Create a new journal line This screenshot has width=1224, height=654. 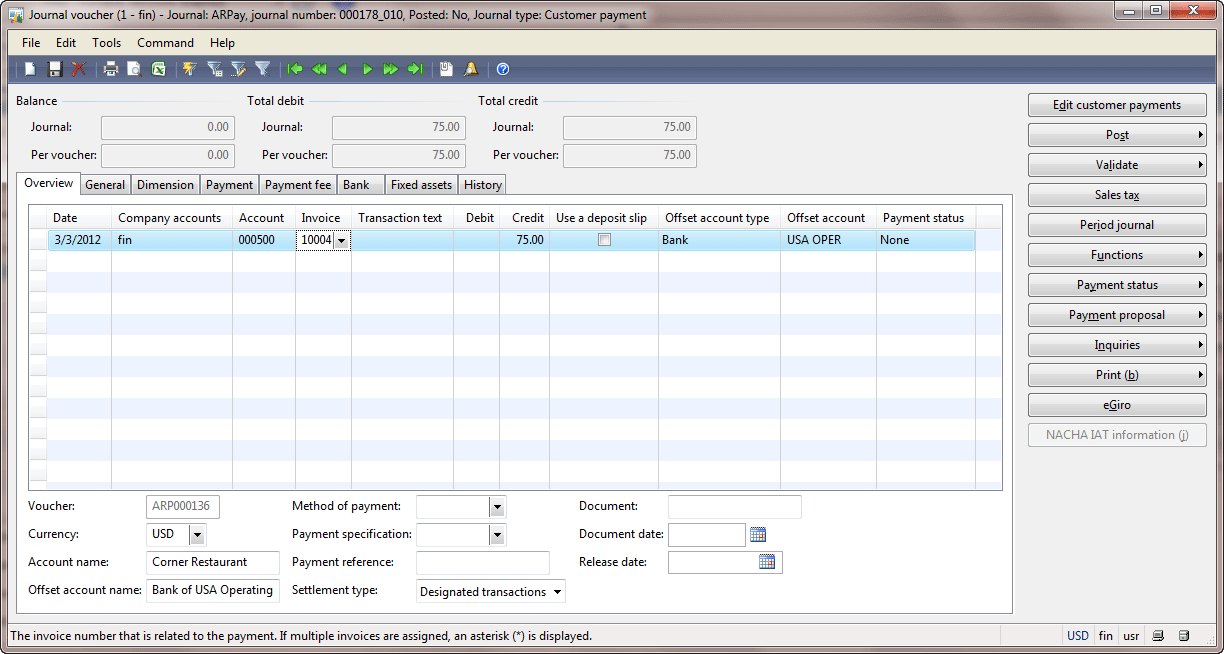29,68
